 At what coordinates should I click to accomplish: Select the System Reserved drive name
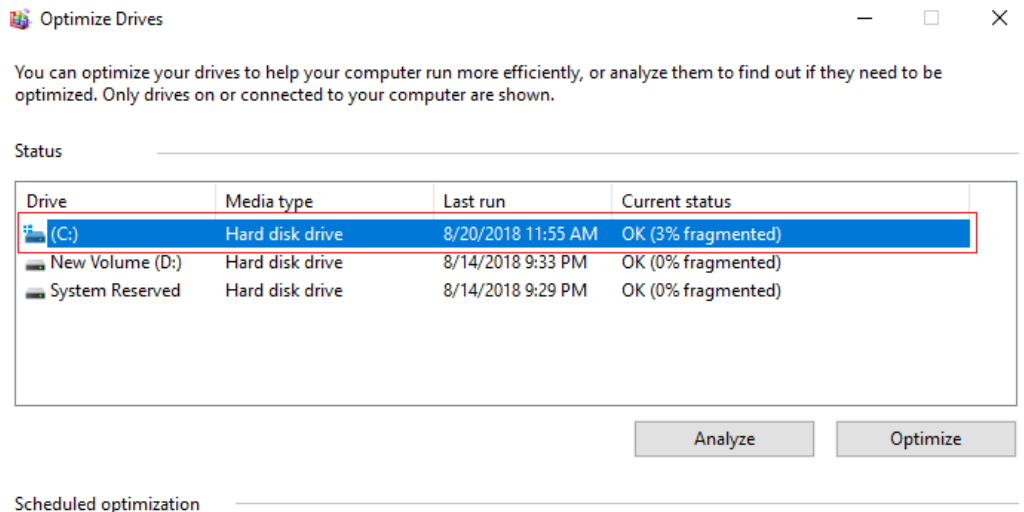(115, 291)
